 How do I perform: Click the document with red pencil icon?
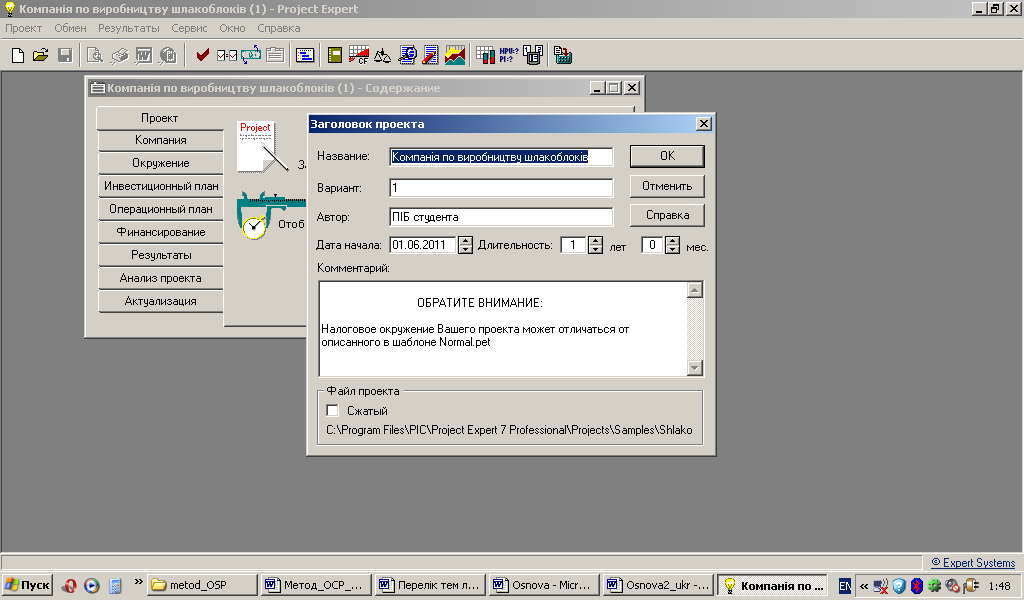430,55
